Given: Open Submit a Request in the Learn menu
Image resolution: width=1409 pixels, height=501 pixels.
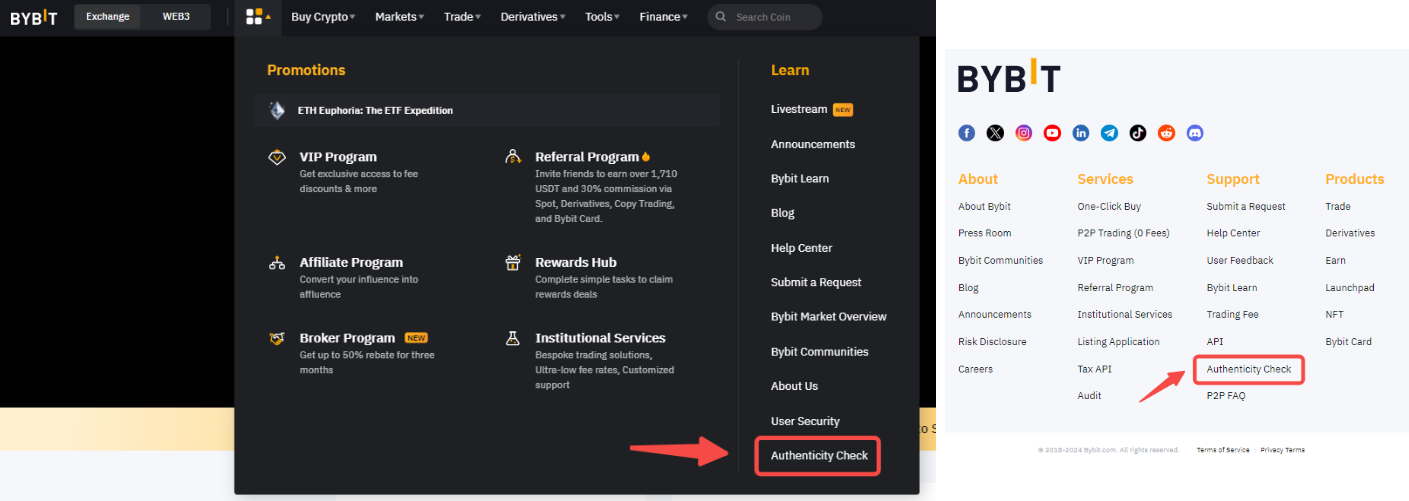Looking at the screenshot, I should point(816,282).
